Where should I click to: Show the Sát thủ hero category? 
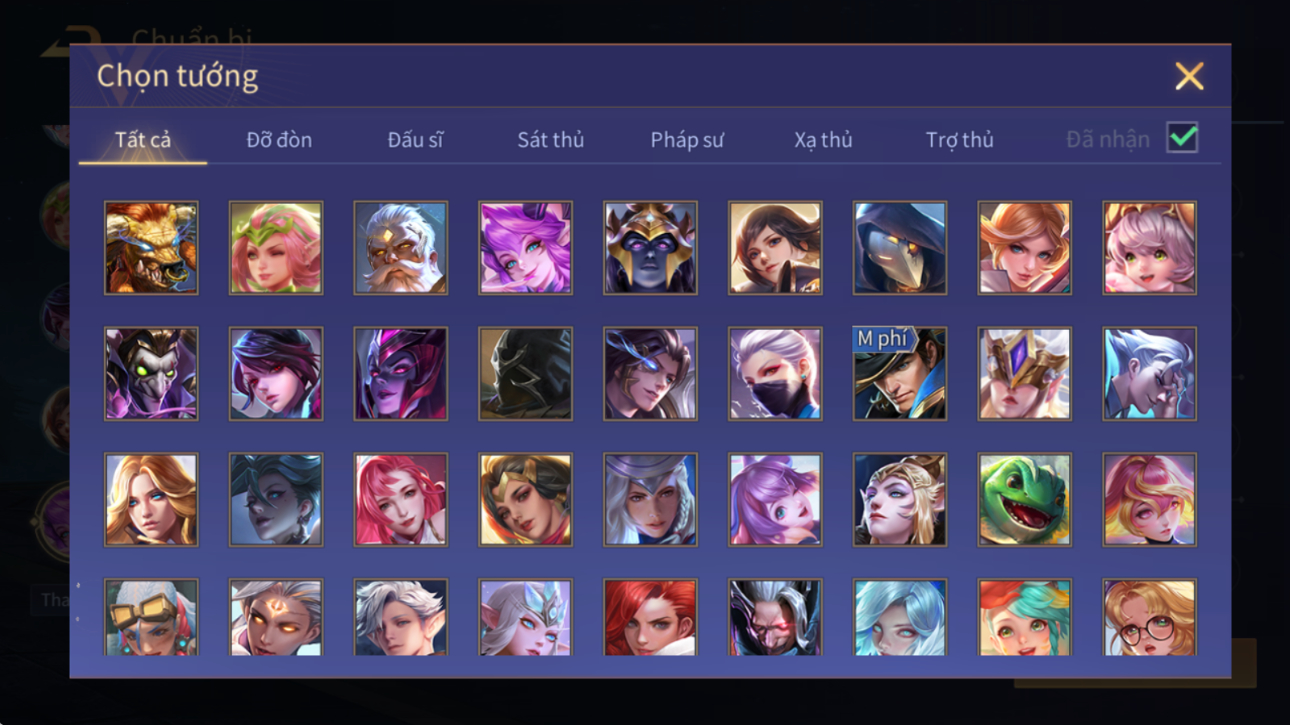[550, 140]
